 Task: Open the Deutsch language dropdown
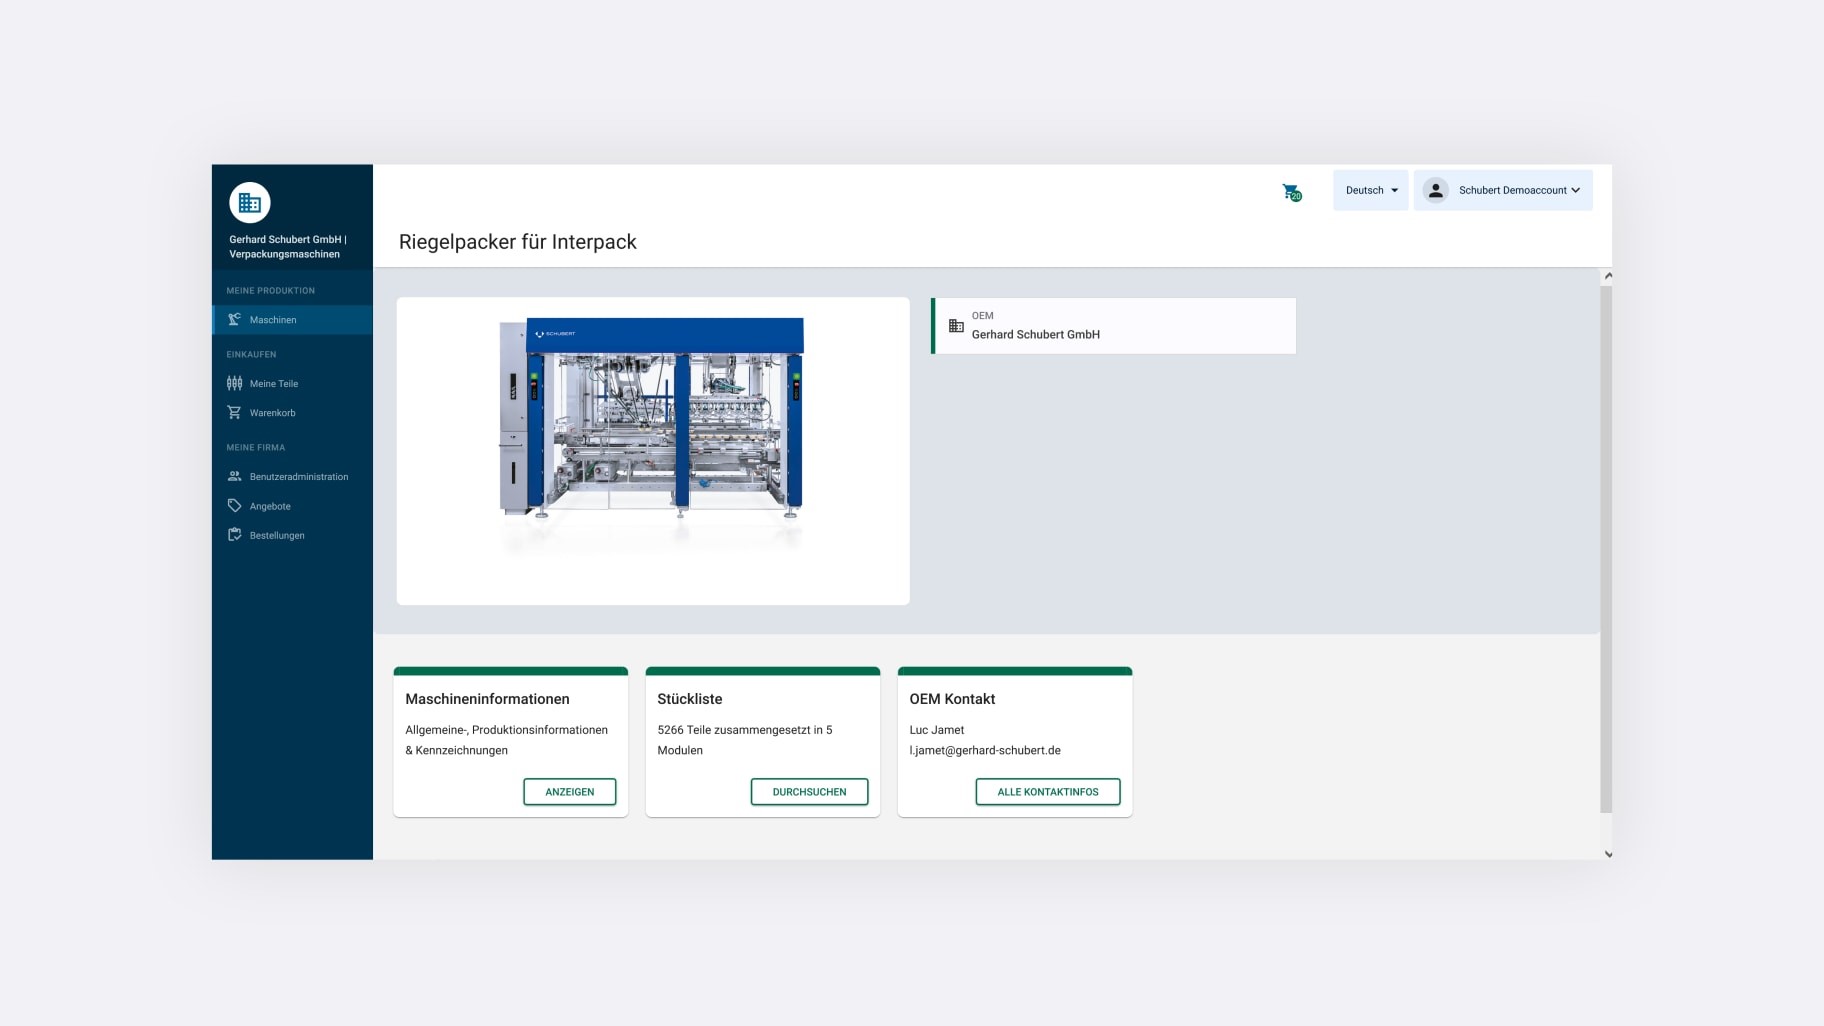[x=1370, y=190]
